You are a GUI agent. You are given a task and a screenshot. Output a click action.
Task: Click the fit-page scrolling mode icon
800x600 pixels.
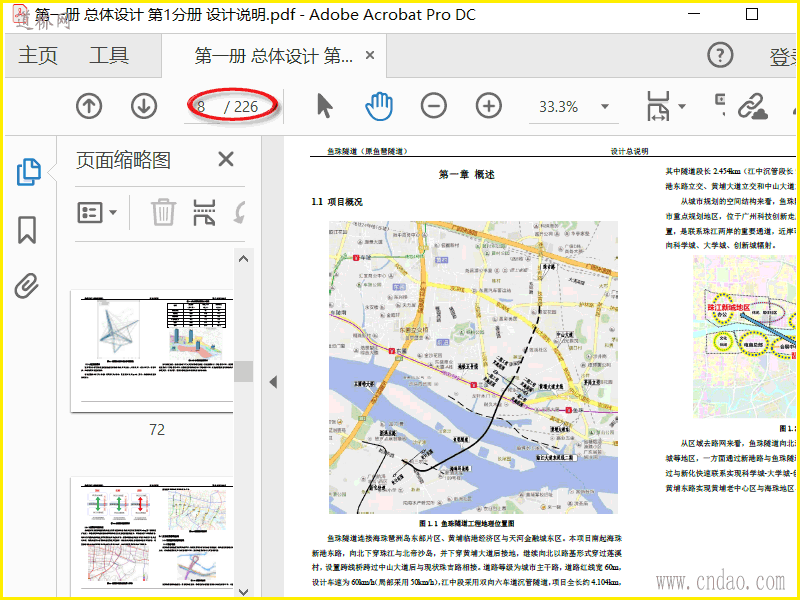click(x=658, y=106)
